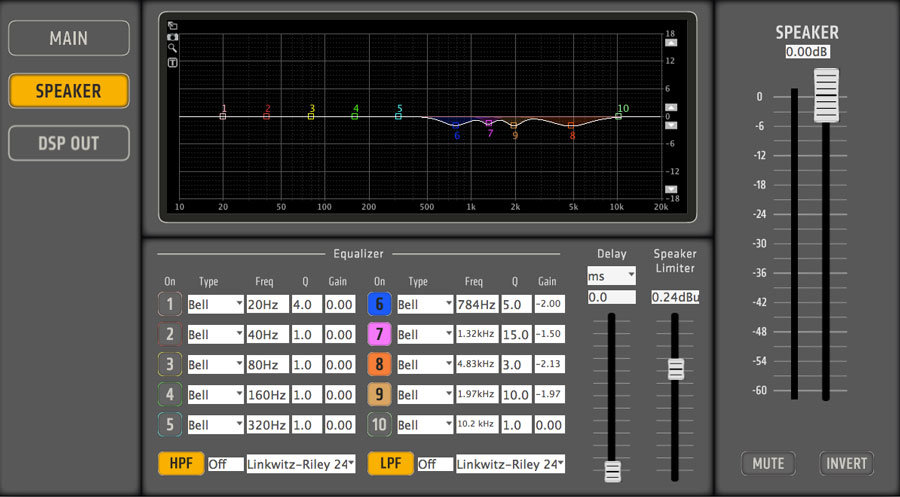Viewport: 900px width, 497px height.
Task: Switch to the MAIN tab
Action: pyautogui.click(x=69, y=38)
